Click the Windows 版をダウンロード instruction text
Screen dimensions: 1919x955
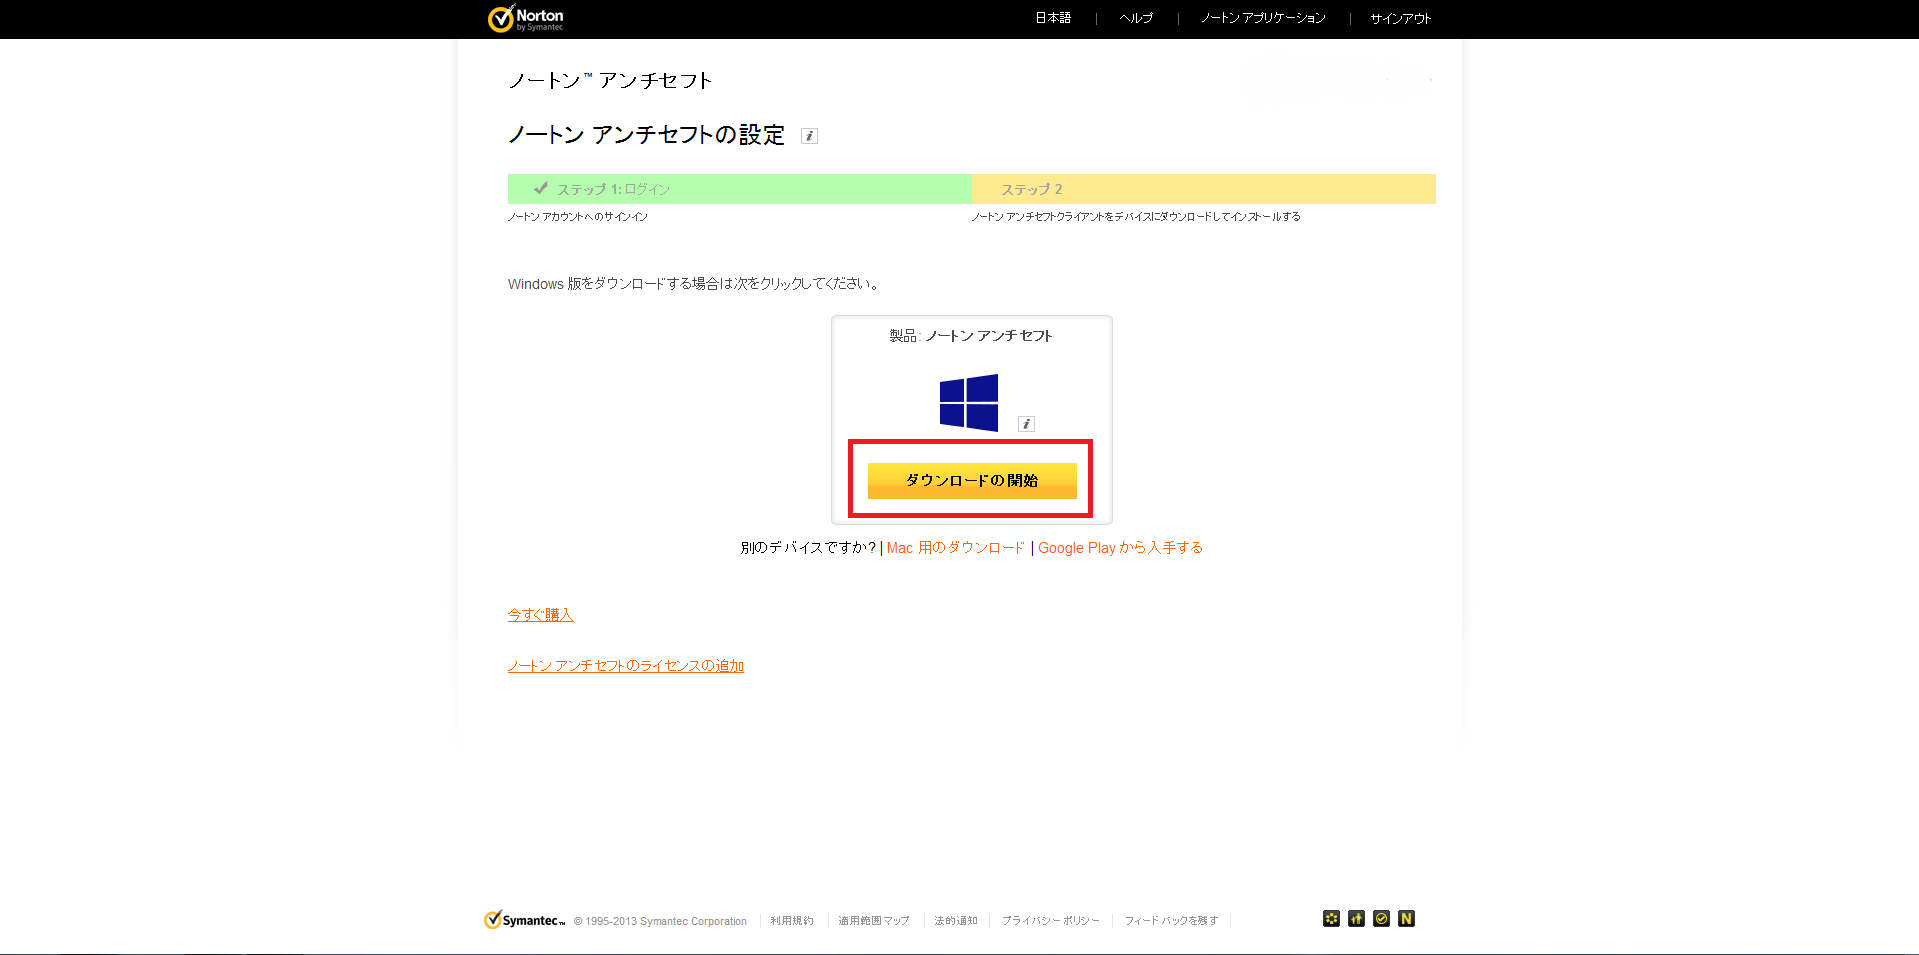[x=694, y=284]
